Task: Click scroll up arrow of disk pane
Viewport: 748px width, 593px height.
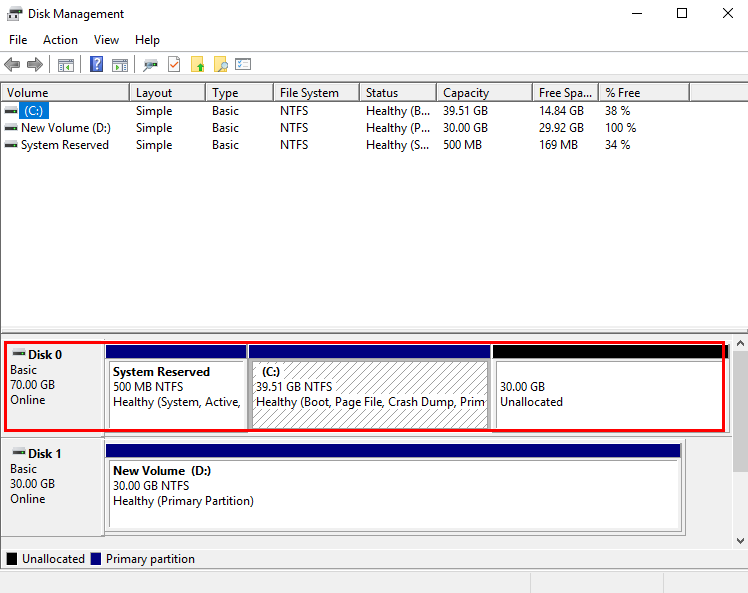Action: 740,343
